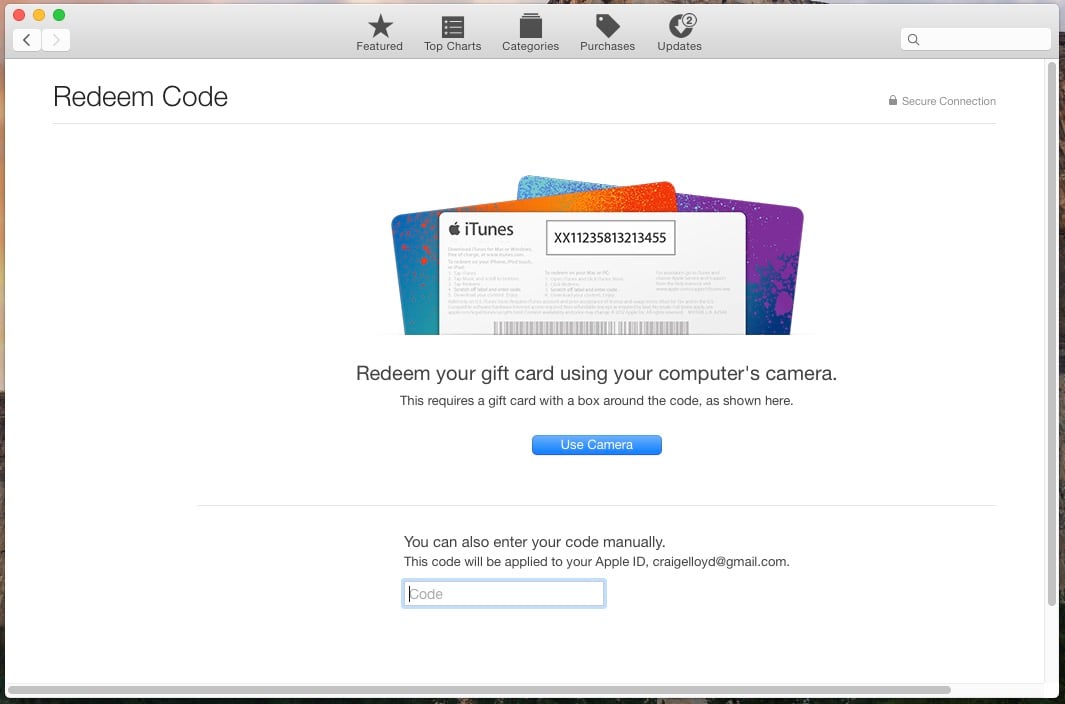The width and height of the screenshot is (1065, 704).
Task: Click 'This requires a gift card with a box' text
Action: point(595,401)
